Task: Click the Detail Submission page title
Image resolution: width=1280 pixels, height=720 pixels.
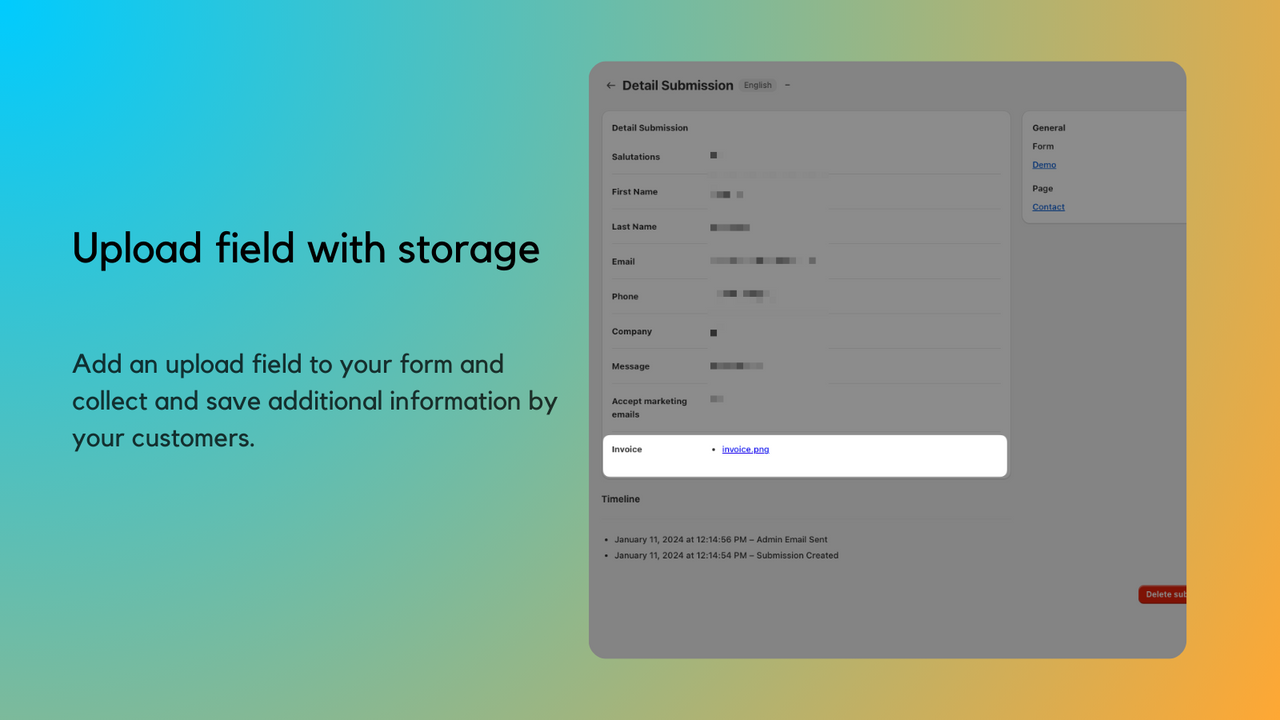Action: click(x=678, y=86)
